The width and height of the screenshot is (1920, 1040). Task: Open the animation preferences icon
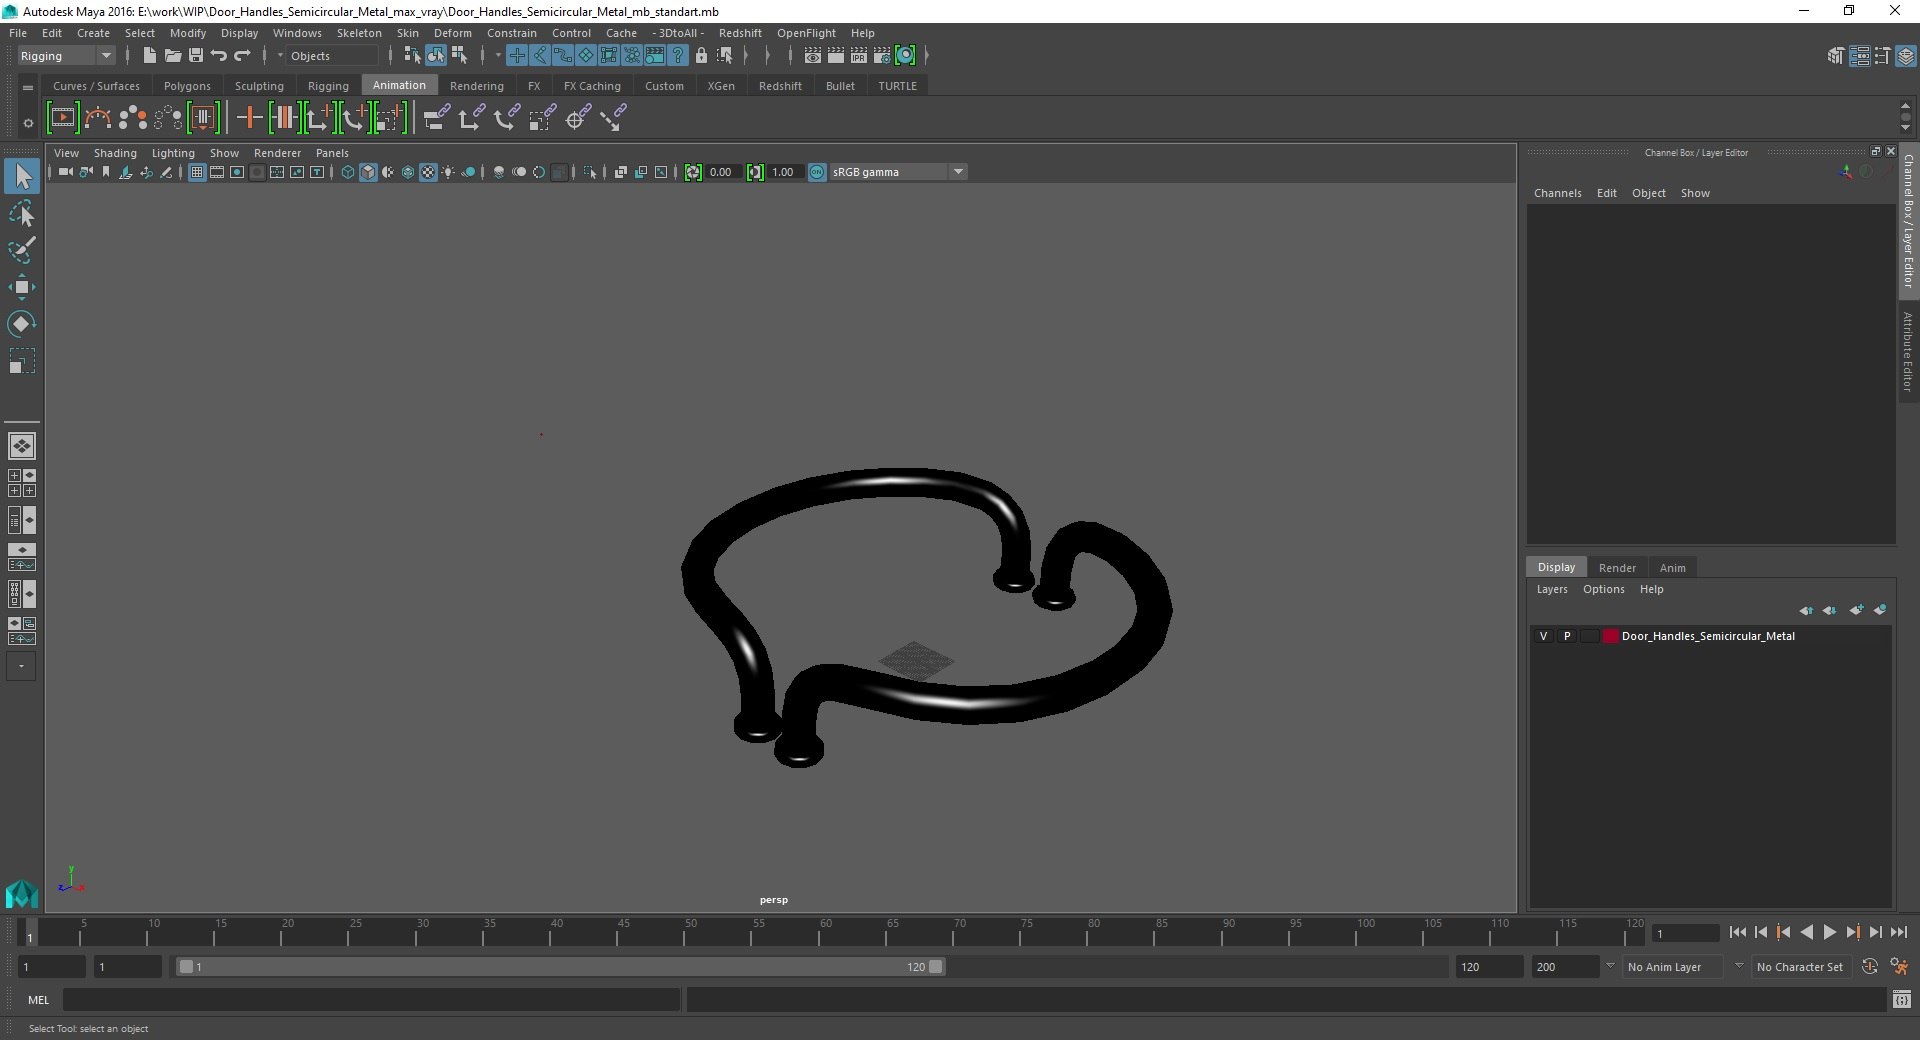(x=1899, y=967)
